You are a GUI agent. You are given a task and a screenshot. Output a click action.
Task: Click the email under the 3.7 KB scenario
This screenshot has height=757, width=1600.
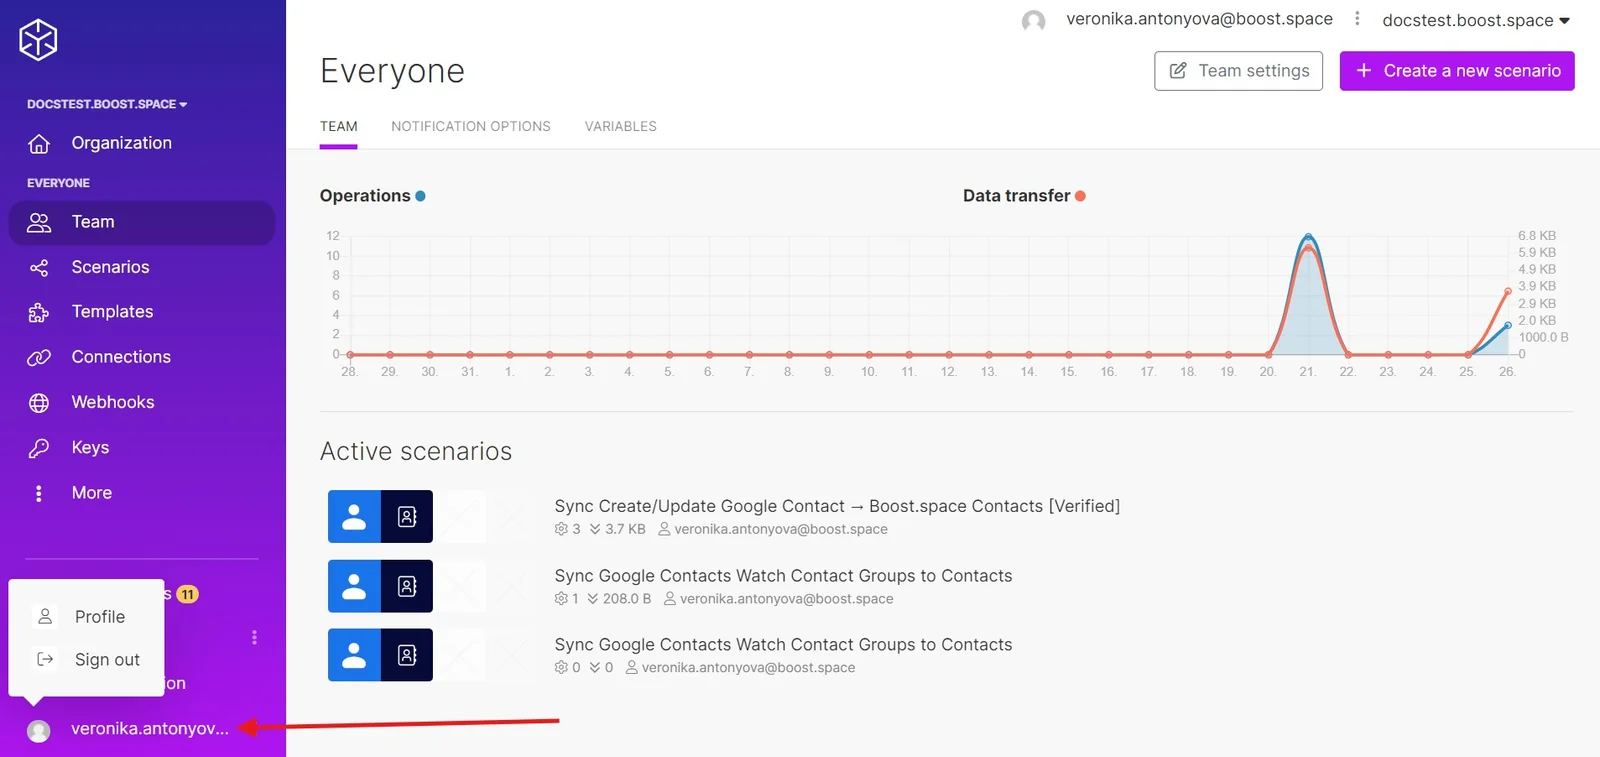click(x=781, y=529)
